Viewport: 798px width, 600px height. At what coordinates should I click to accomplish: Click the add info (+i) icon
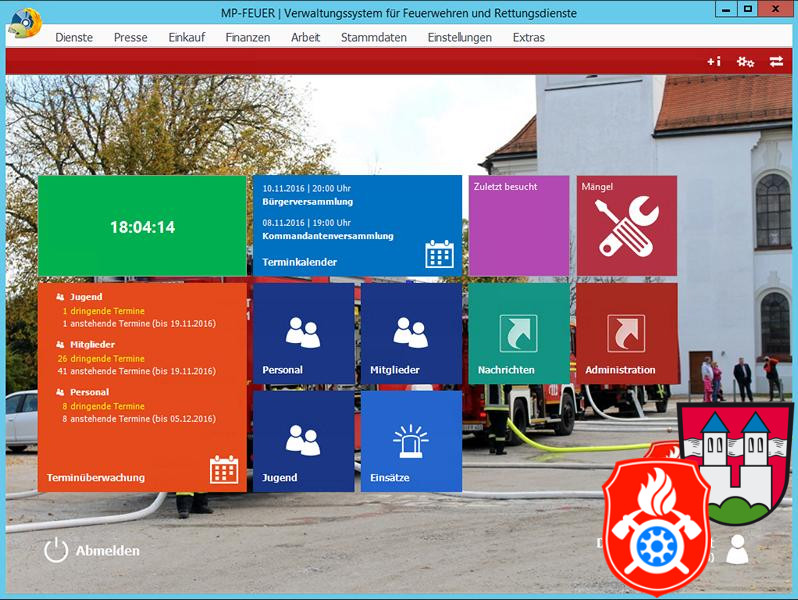click(x=714, y=62)
